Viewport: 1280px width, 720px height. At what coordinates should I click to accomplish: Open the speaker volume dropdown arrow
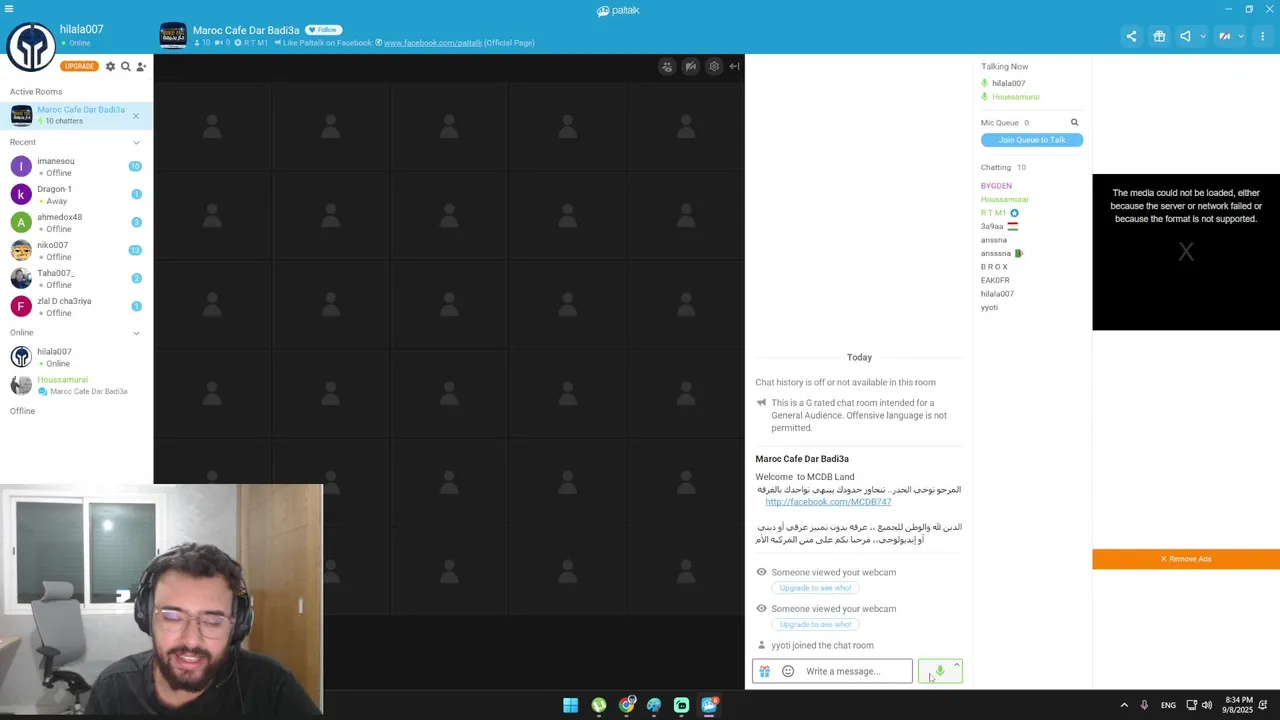point(1202,36)
